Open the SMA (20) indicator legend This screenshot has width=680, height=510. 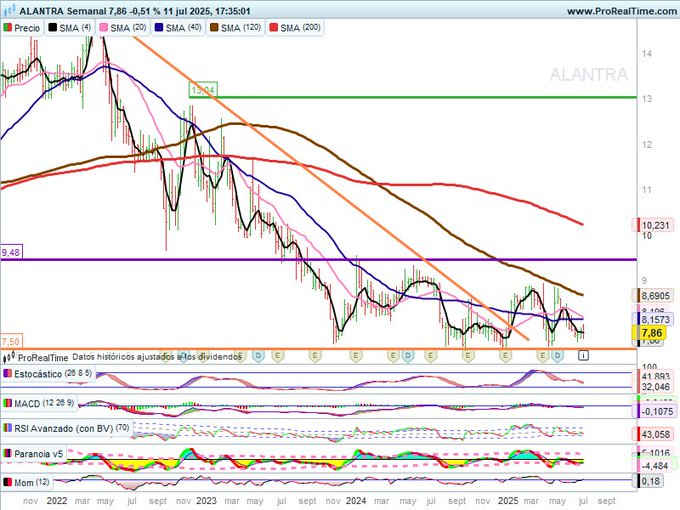click(x=123, y=28)
